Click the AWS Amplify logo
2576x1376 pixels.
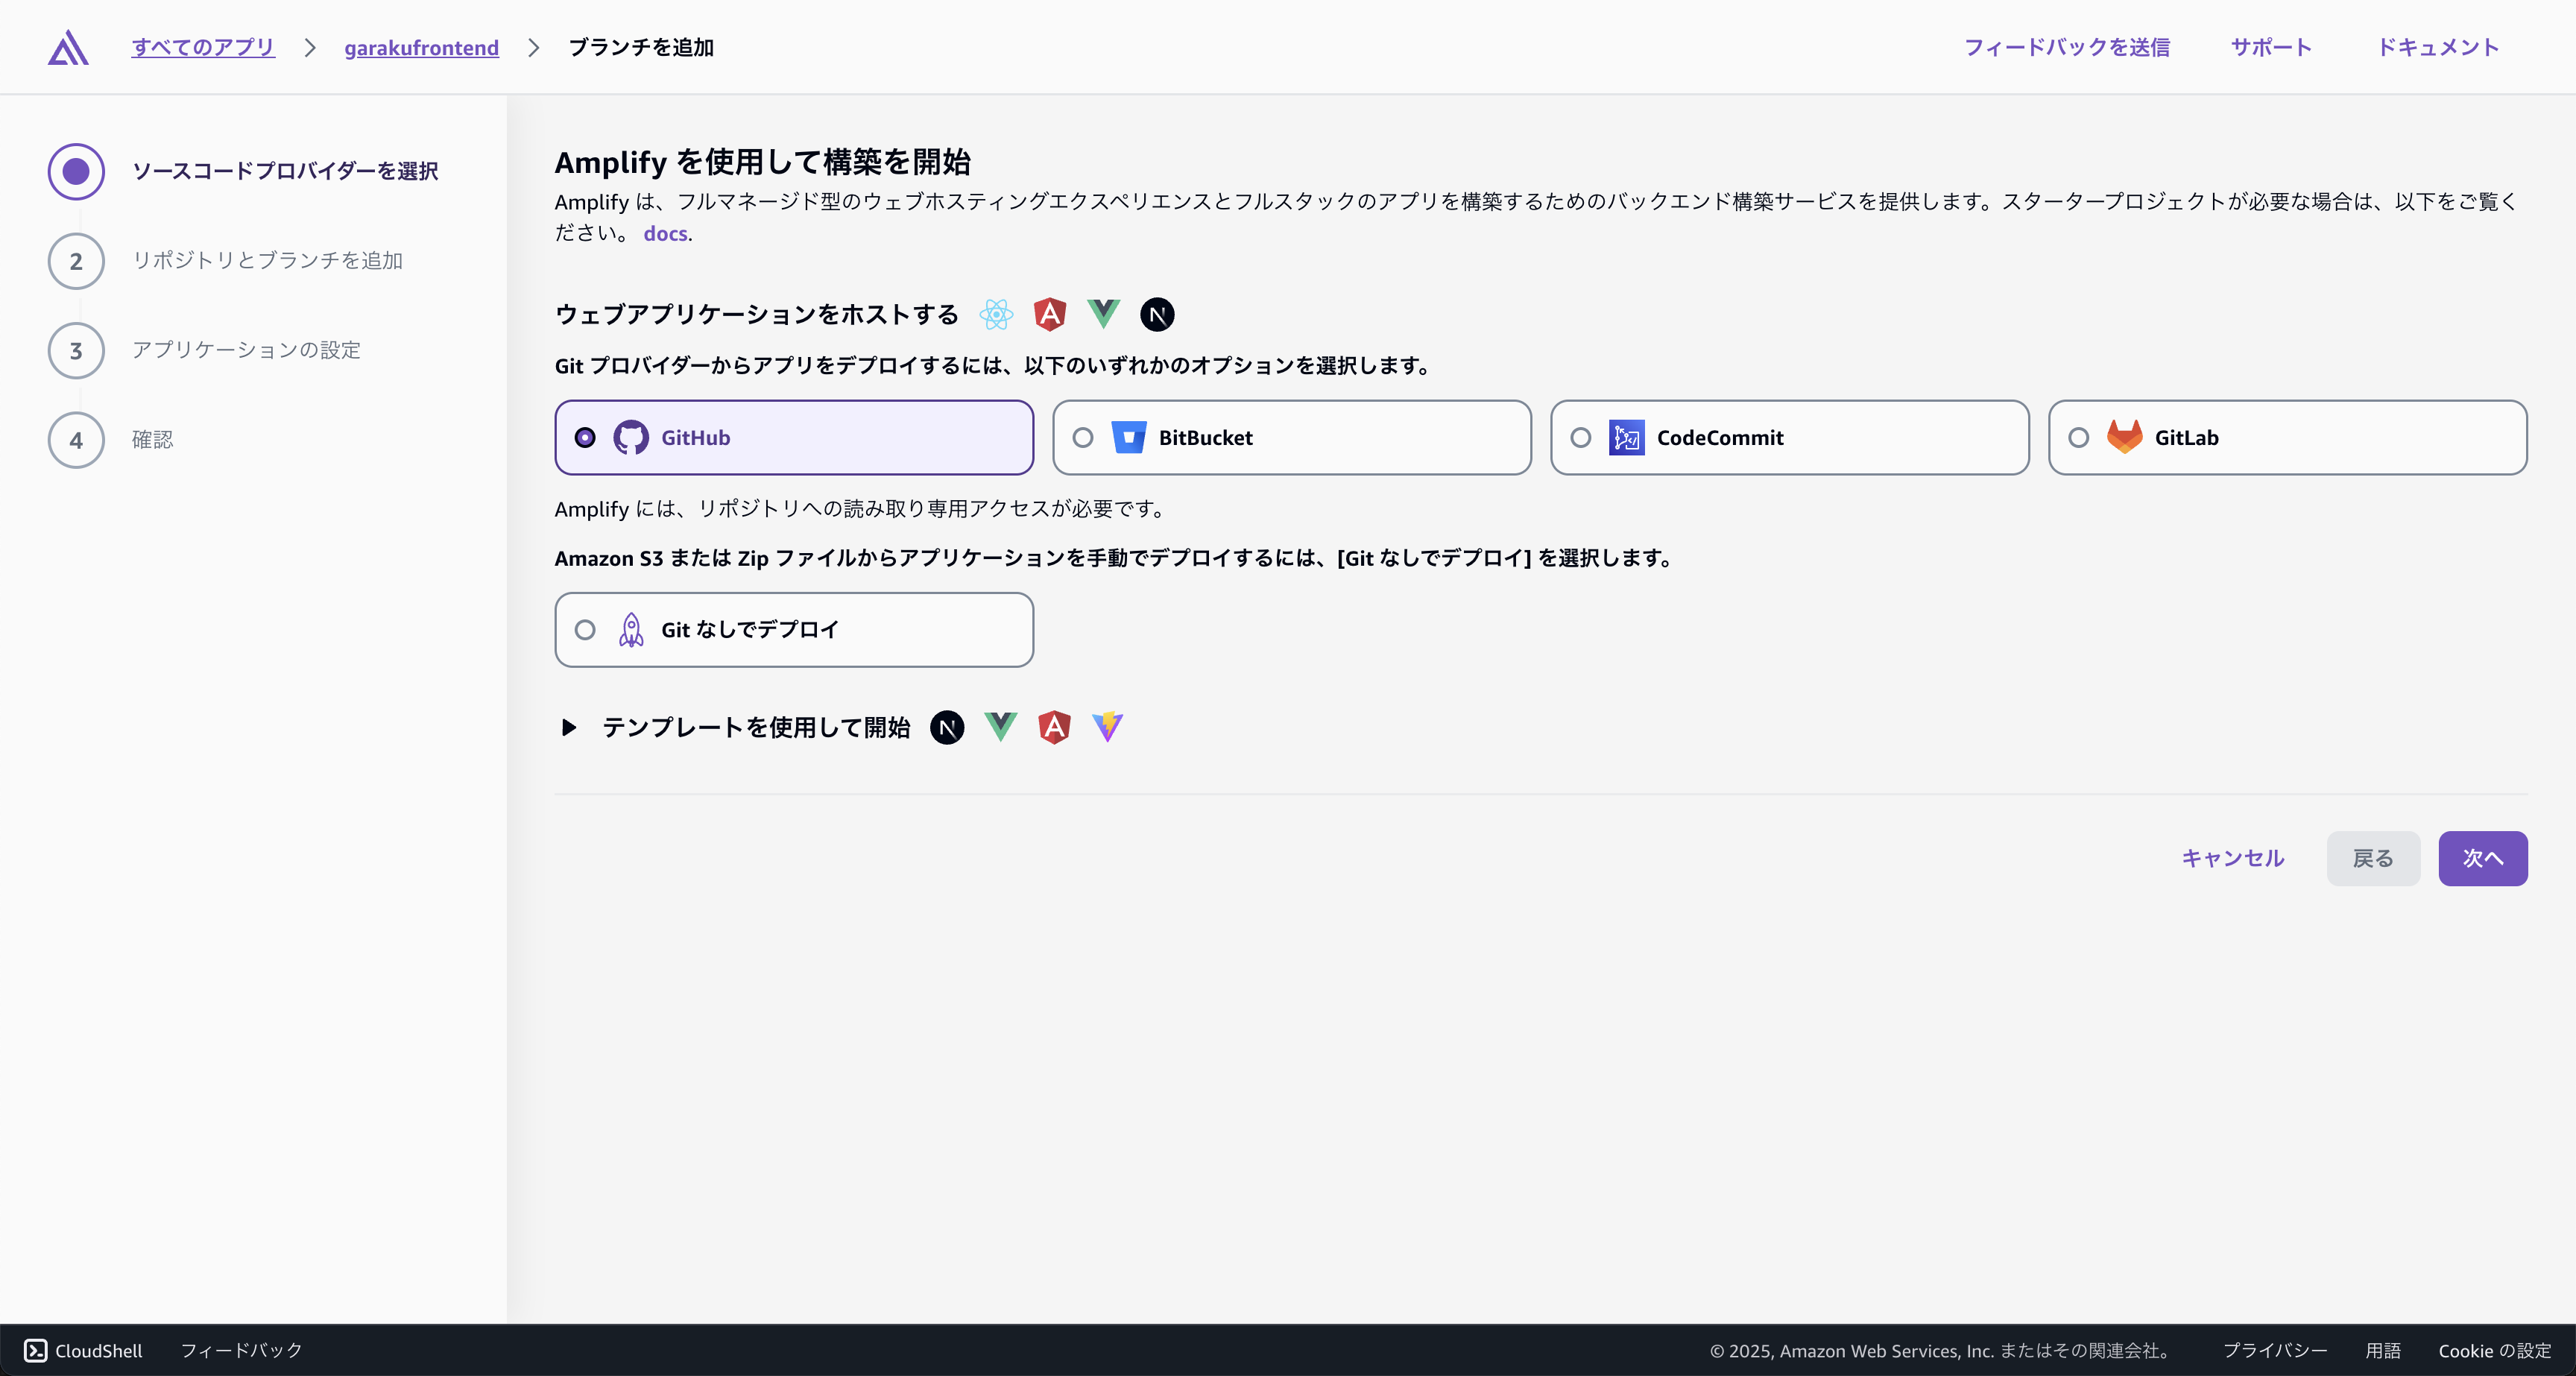click(x=67, y=47)
